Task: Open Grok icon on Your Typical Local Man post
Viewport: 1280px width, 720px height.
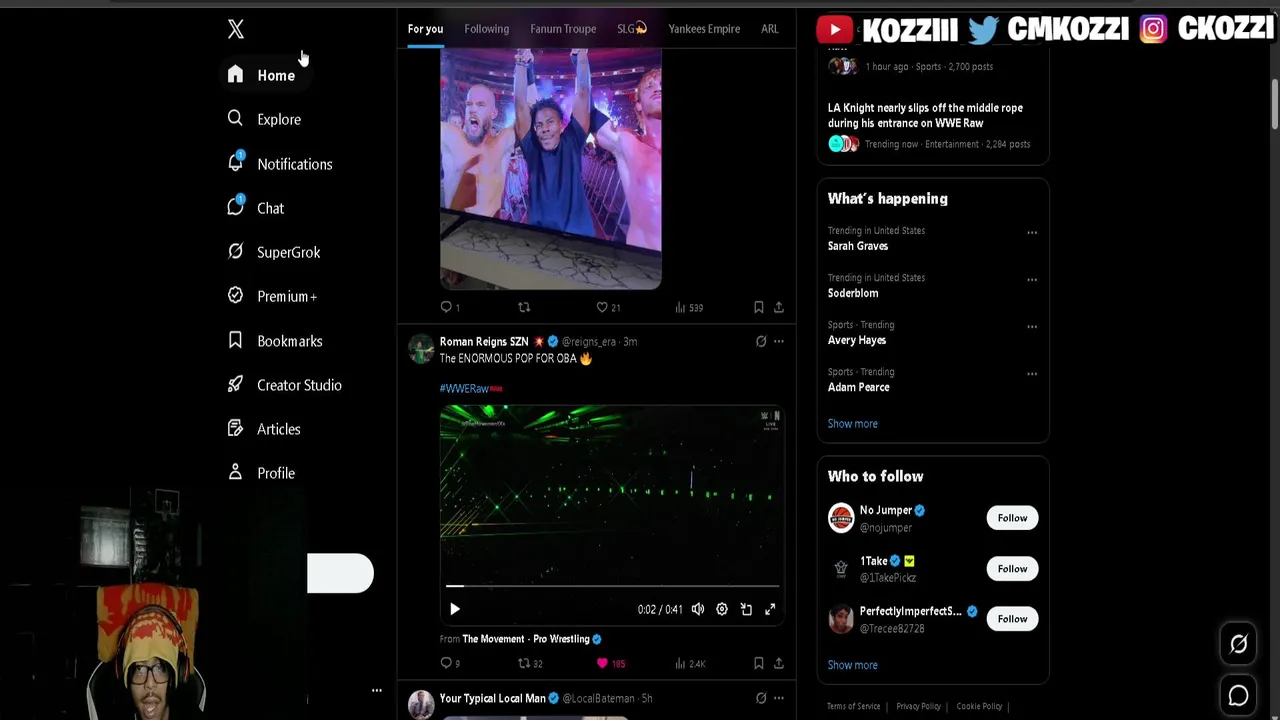Action: [x=761, y=698]
